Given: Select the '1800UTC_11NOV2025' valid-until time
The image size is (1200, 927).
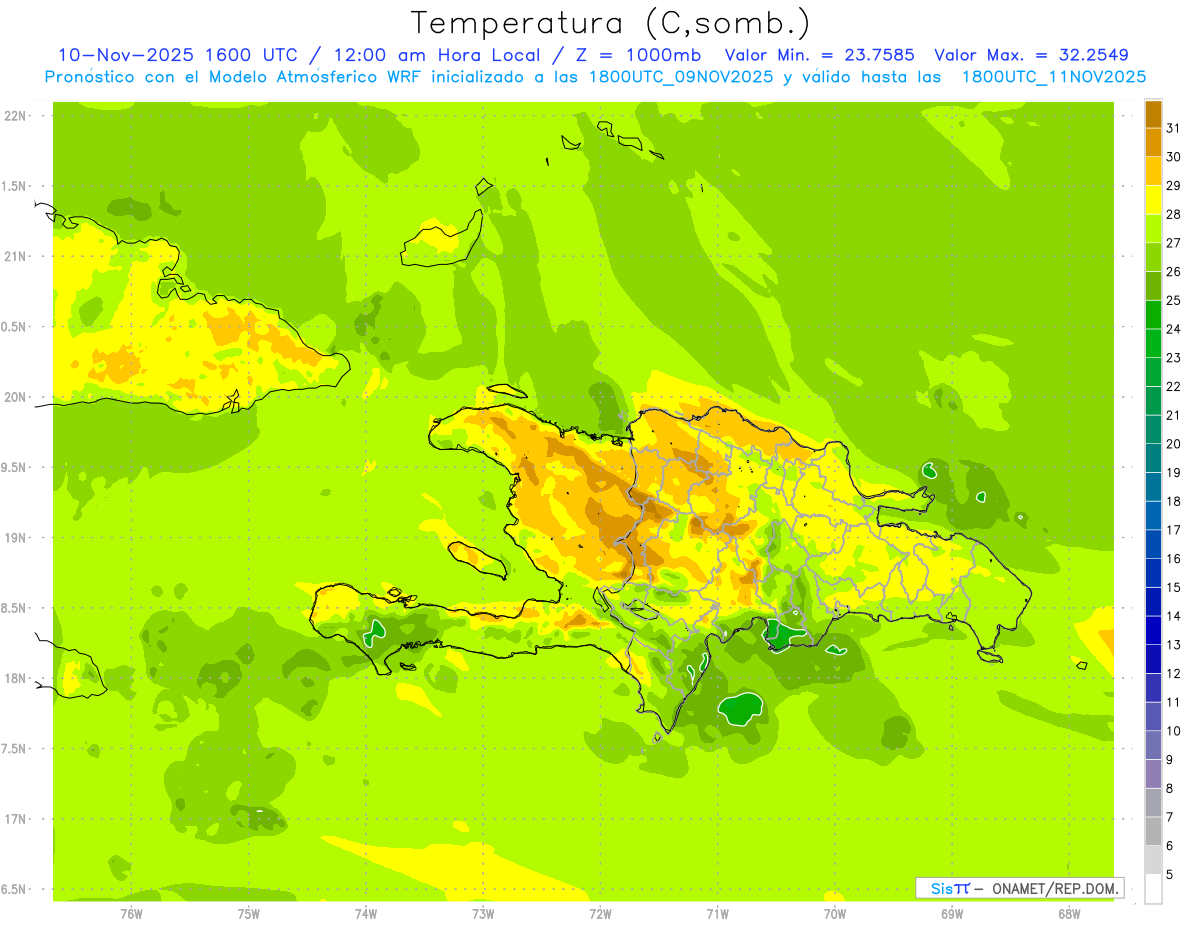Looking at the screenshot, I should (x=1054, y=77).
